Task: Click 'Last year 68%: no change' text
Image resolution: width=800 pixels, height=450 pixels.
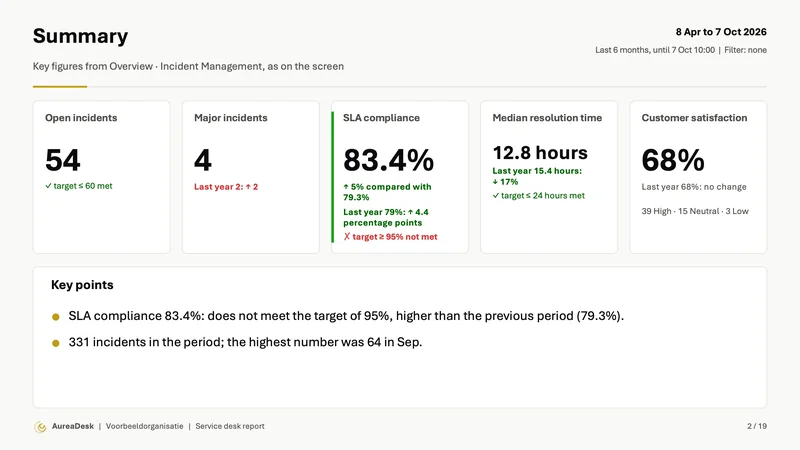Action: [x=694, y=187]
